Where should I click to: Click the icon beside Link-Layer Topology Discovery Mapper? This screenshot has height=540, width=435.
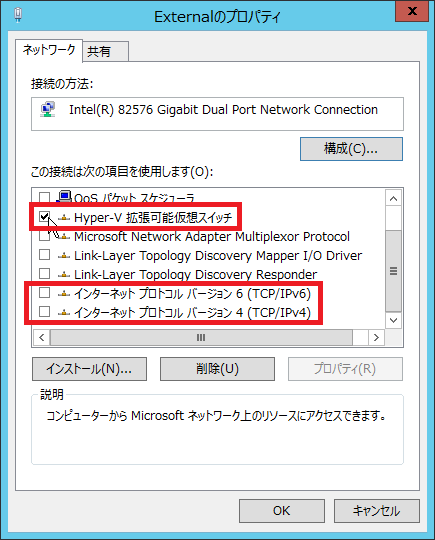[64, 256]
